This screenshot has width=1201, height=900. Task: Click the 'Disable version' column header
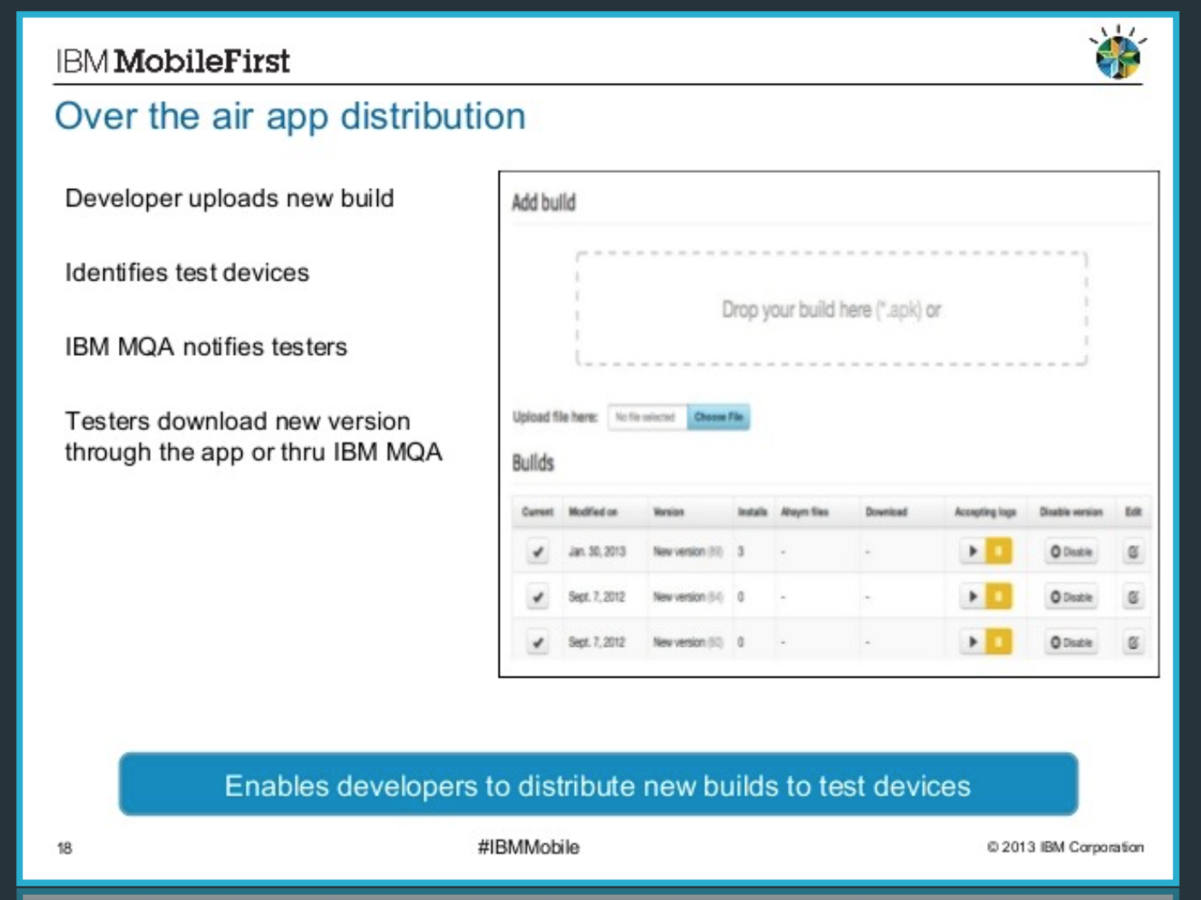pos(1071,512)
